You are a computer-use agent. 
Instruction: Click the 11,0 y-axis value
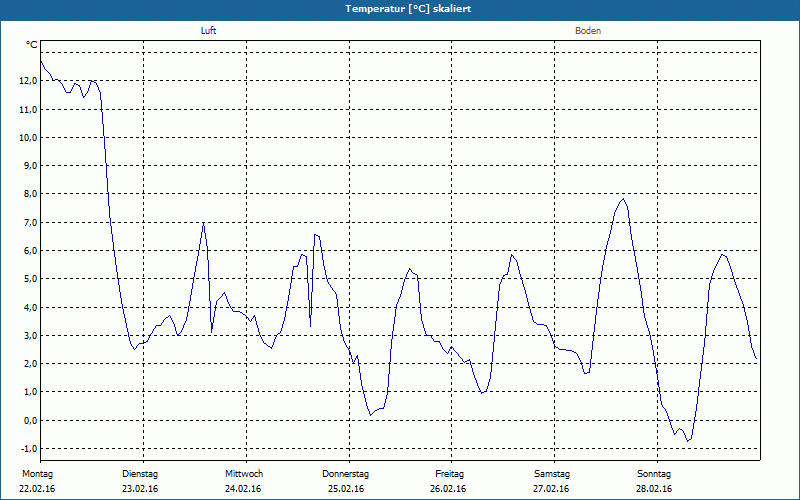(28, 109)
